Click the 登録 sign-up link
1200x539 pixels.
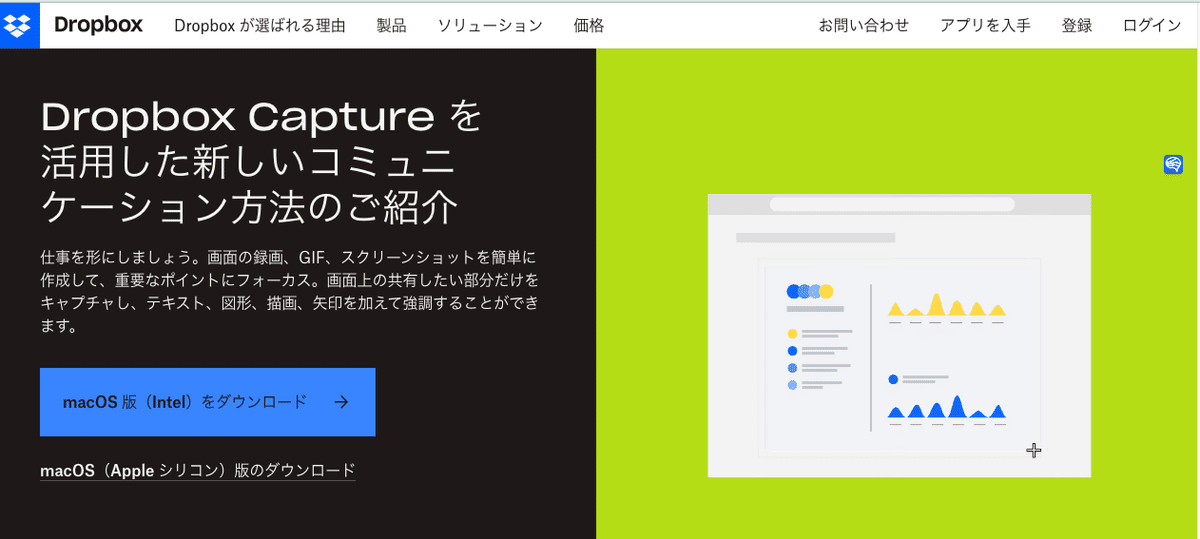click(x=1077, y=26)
